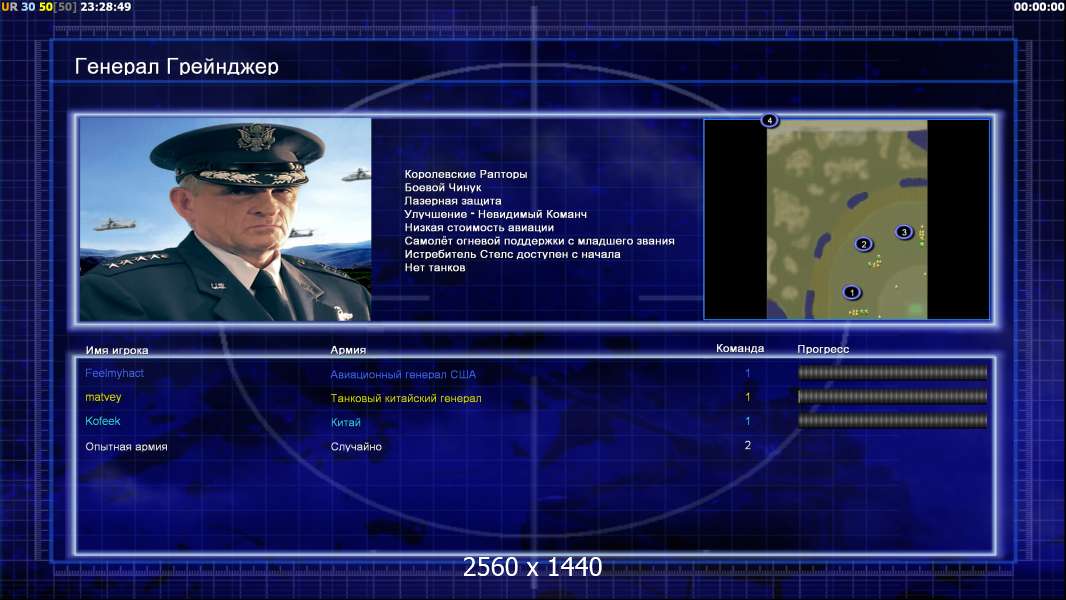Click column header 'Имя игрока'

[x=117, y=351]
